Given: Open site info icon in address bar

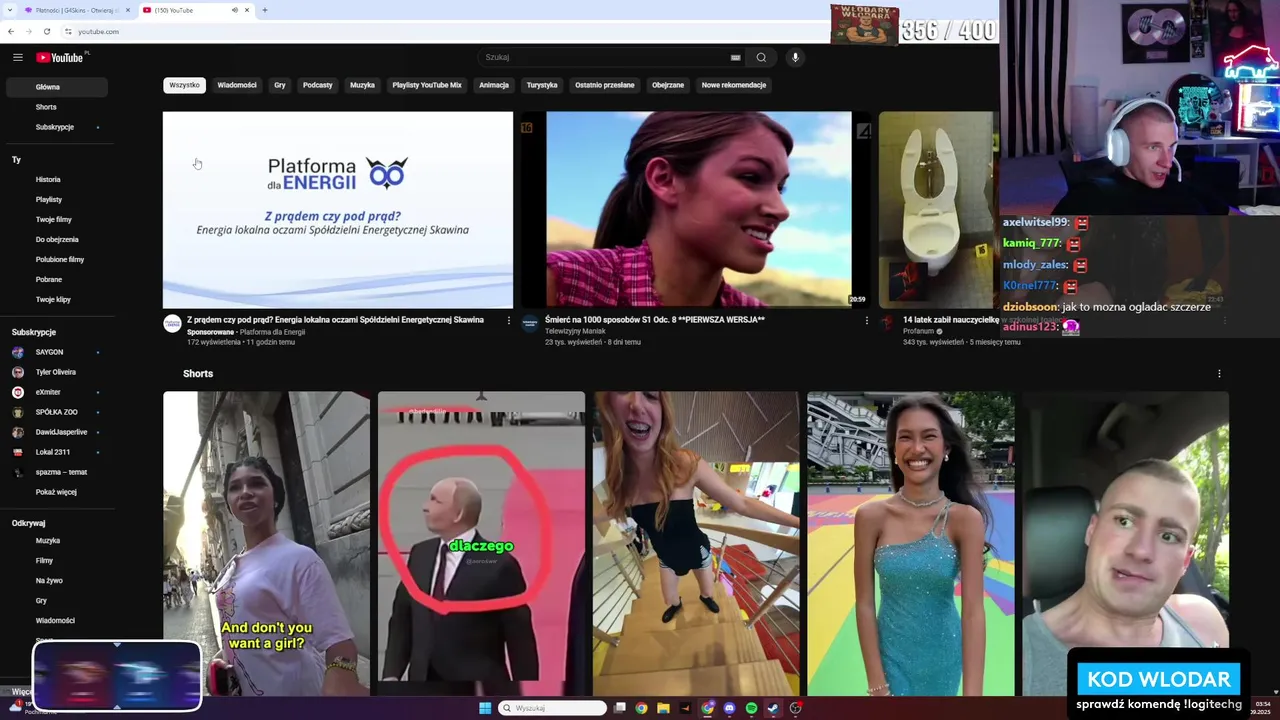Looking at the screenshot, I should tap(68, 31).
